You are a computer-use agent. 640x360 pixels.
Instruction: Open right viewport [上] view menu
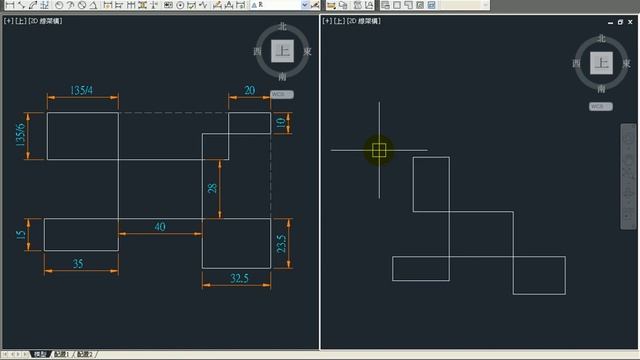tap(340, 21)
